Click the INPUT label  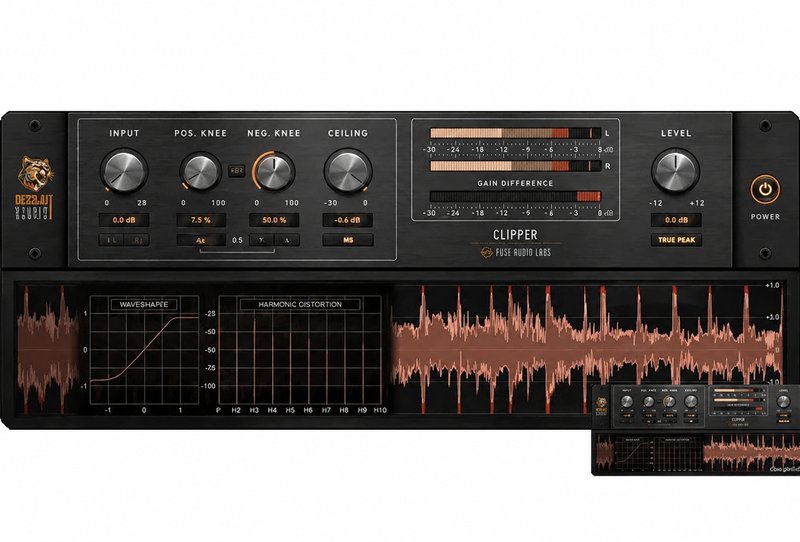tap(124, 133)
